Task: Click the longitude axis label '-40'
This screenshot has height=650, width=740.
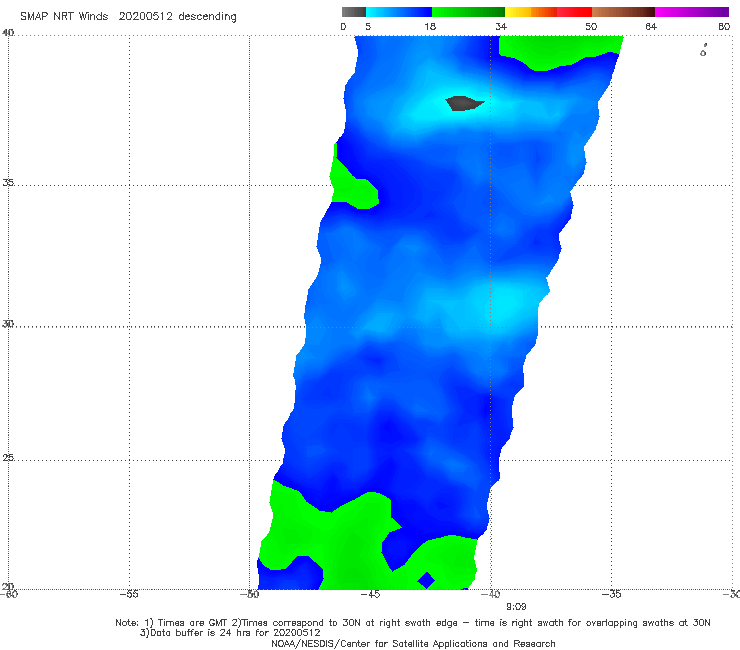Action: 491,594
